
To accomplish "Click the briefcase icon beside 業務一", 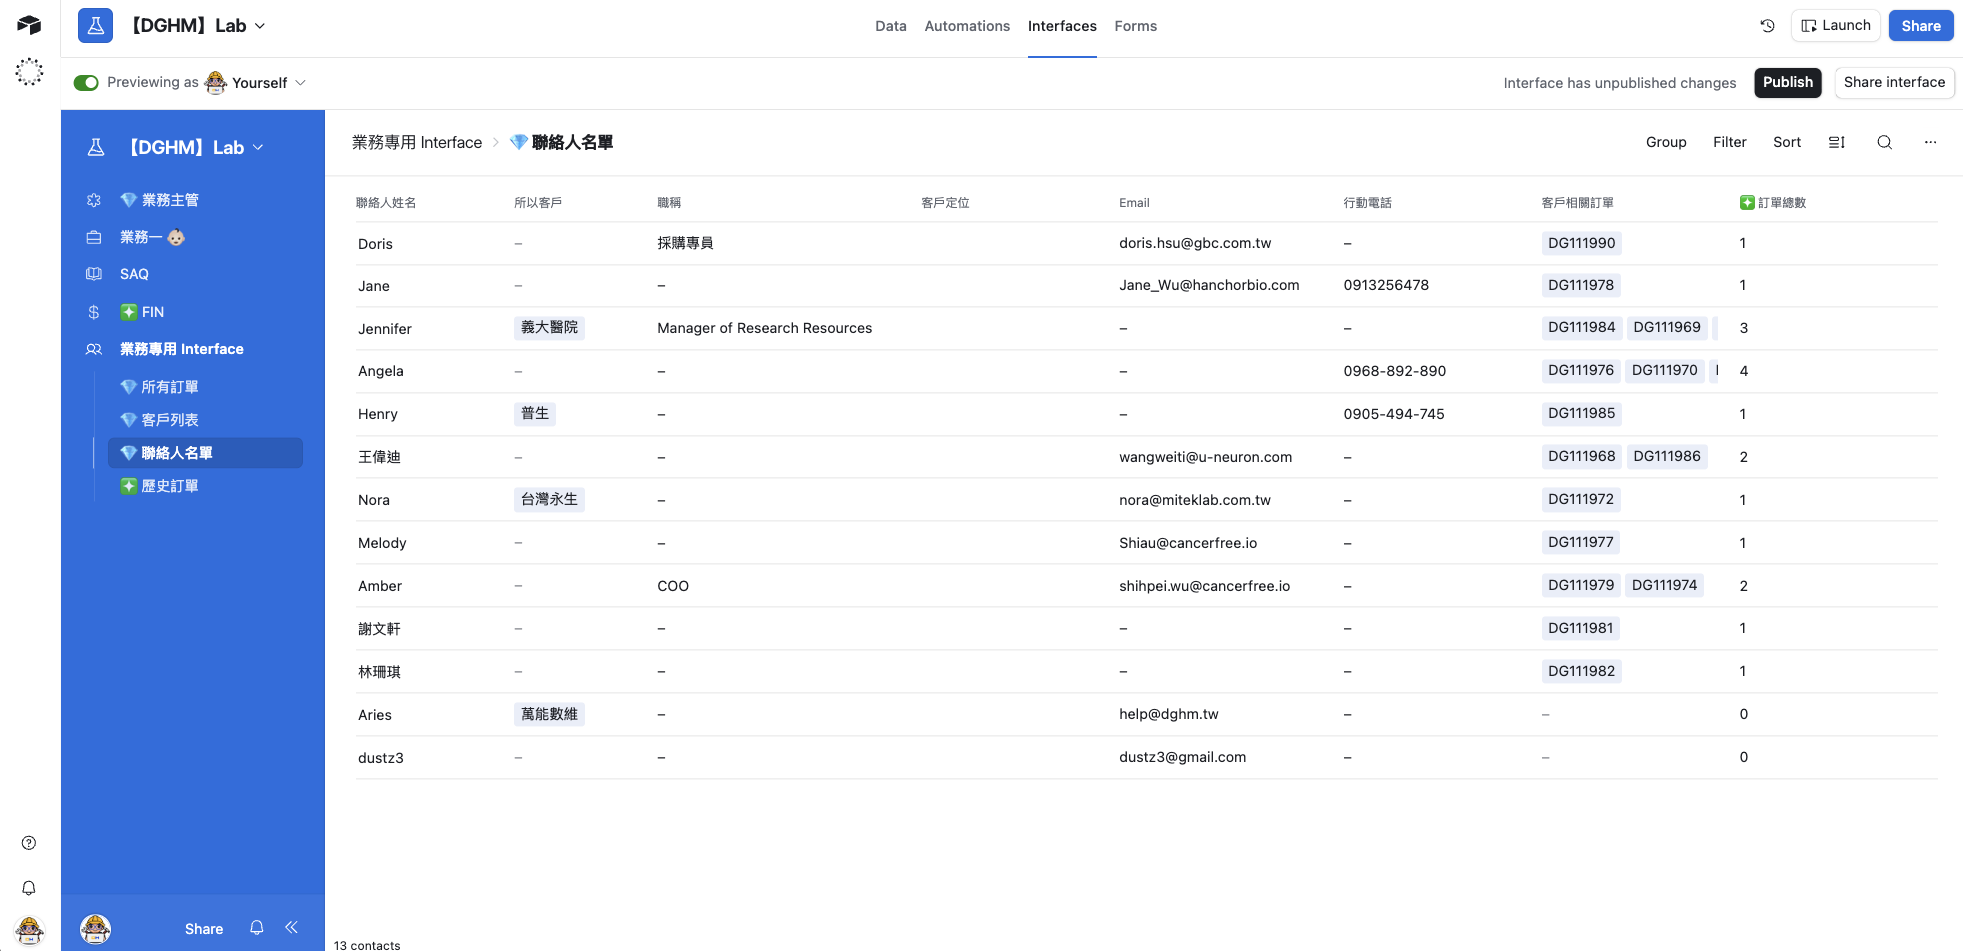I will tap(93, 237).
